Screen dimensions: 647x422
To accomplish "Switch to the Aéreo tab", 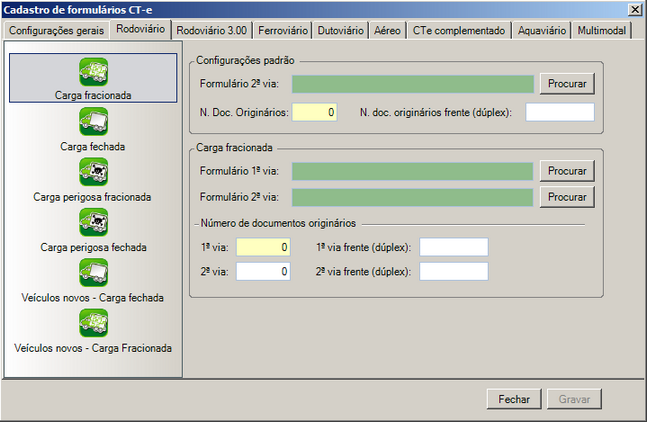I will 387,31.
